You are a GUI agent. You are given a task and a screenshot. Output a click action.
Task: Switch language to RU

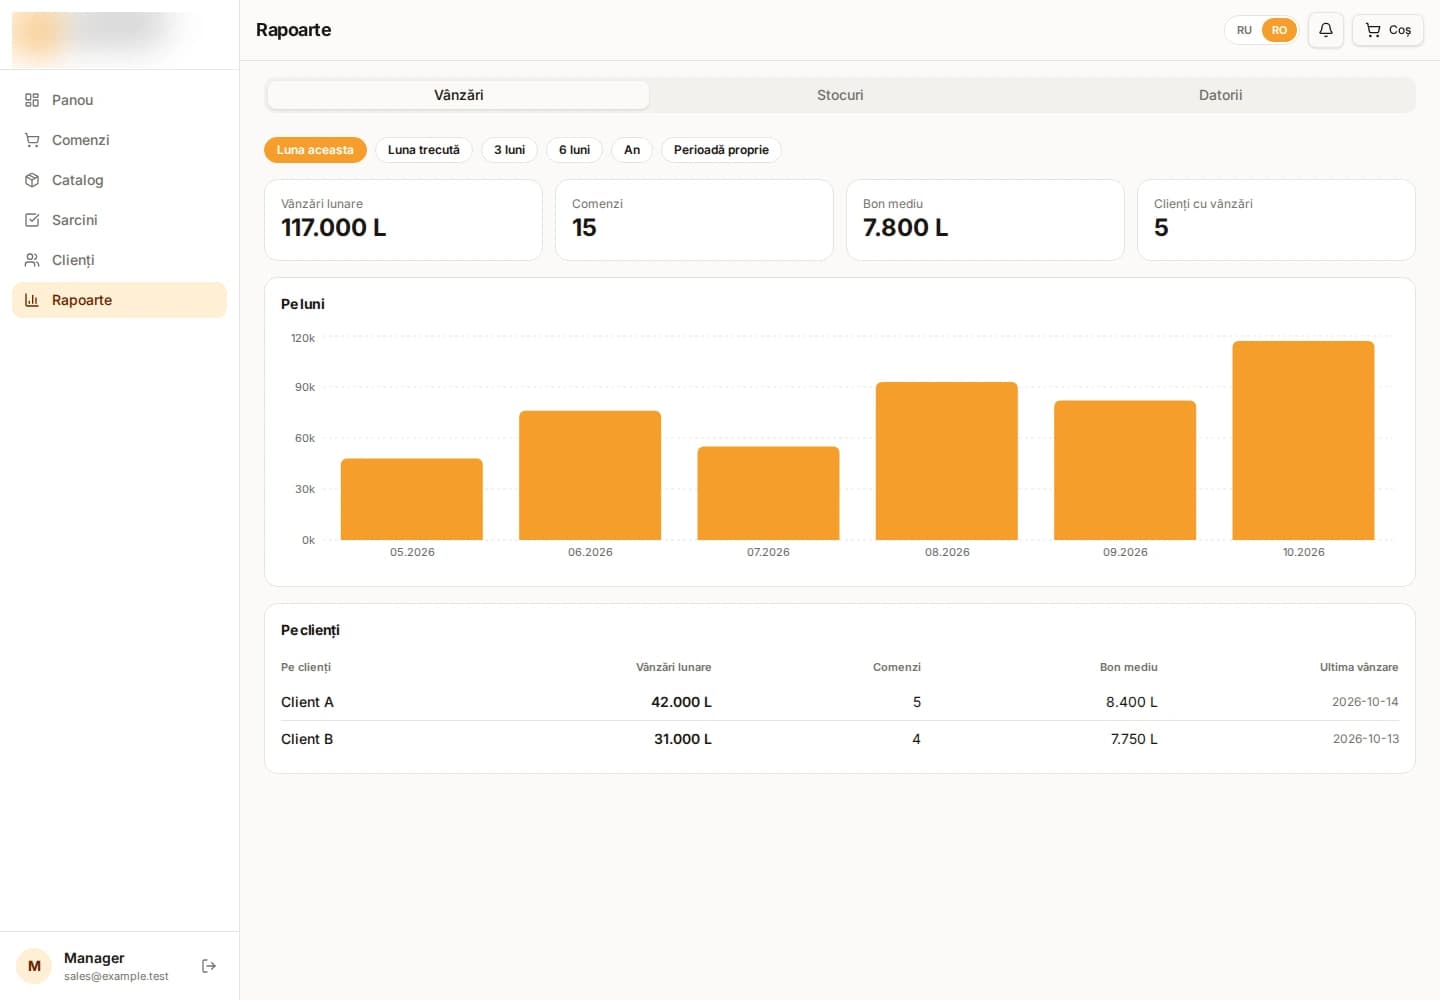(x=1244, y=30)
